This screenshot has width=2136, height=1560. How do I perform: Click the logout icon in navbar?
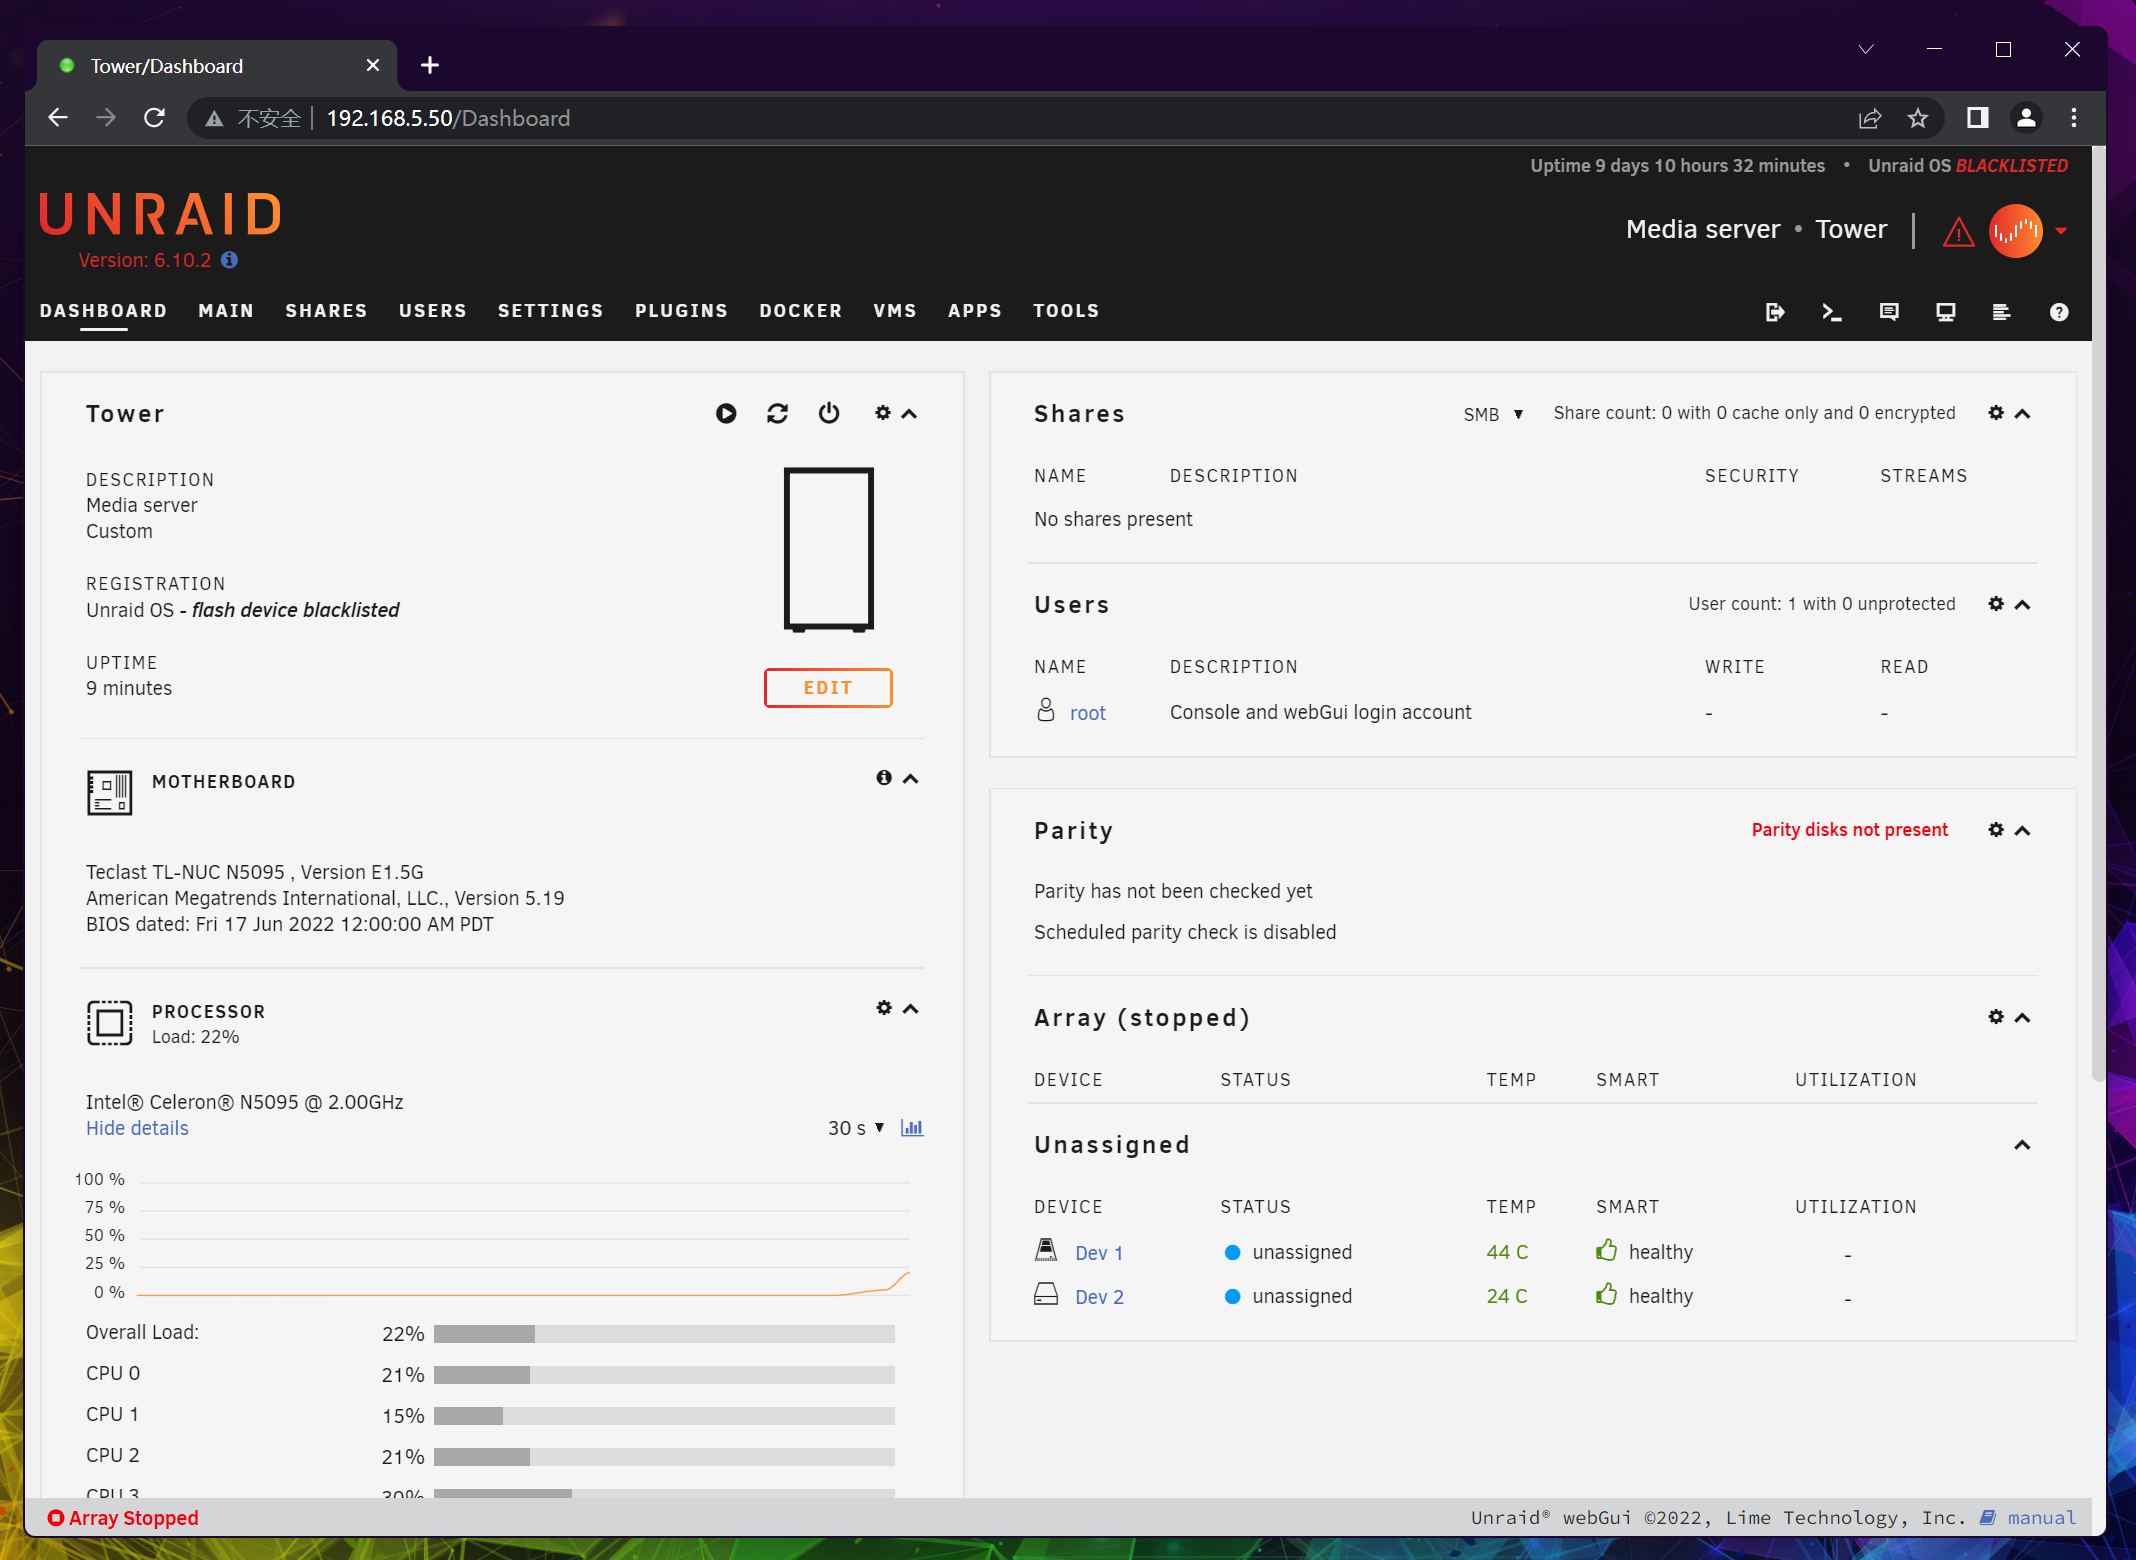pos(1775,312)
